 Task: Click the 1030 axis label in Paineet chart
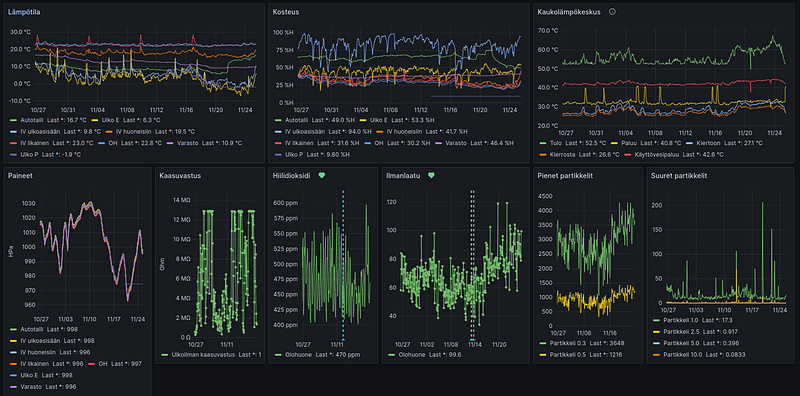coord(29,203)
